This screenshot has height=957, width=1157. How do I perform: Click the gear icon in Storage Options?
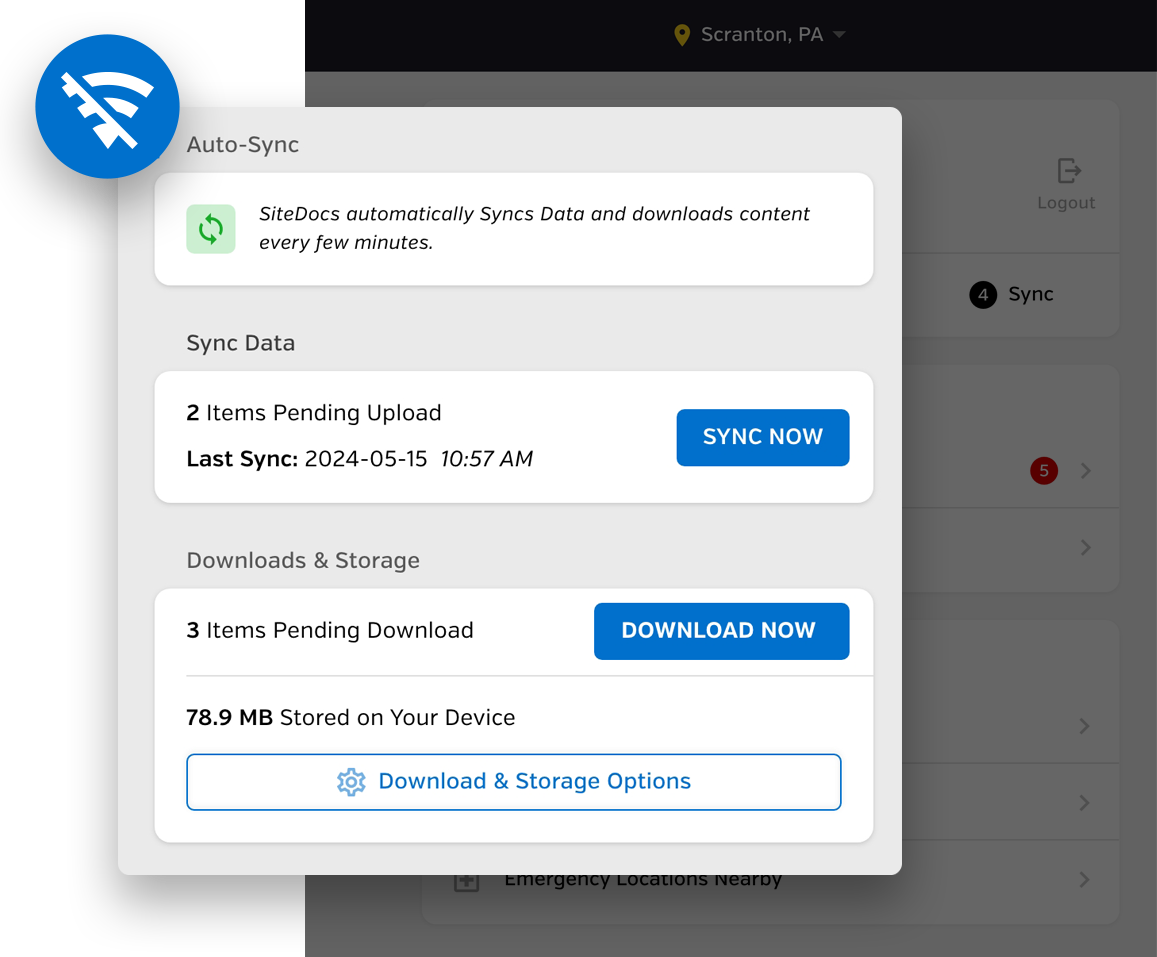coord(351,782)
